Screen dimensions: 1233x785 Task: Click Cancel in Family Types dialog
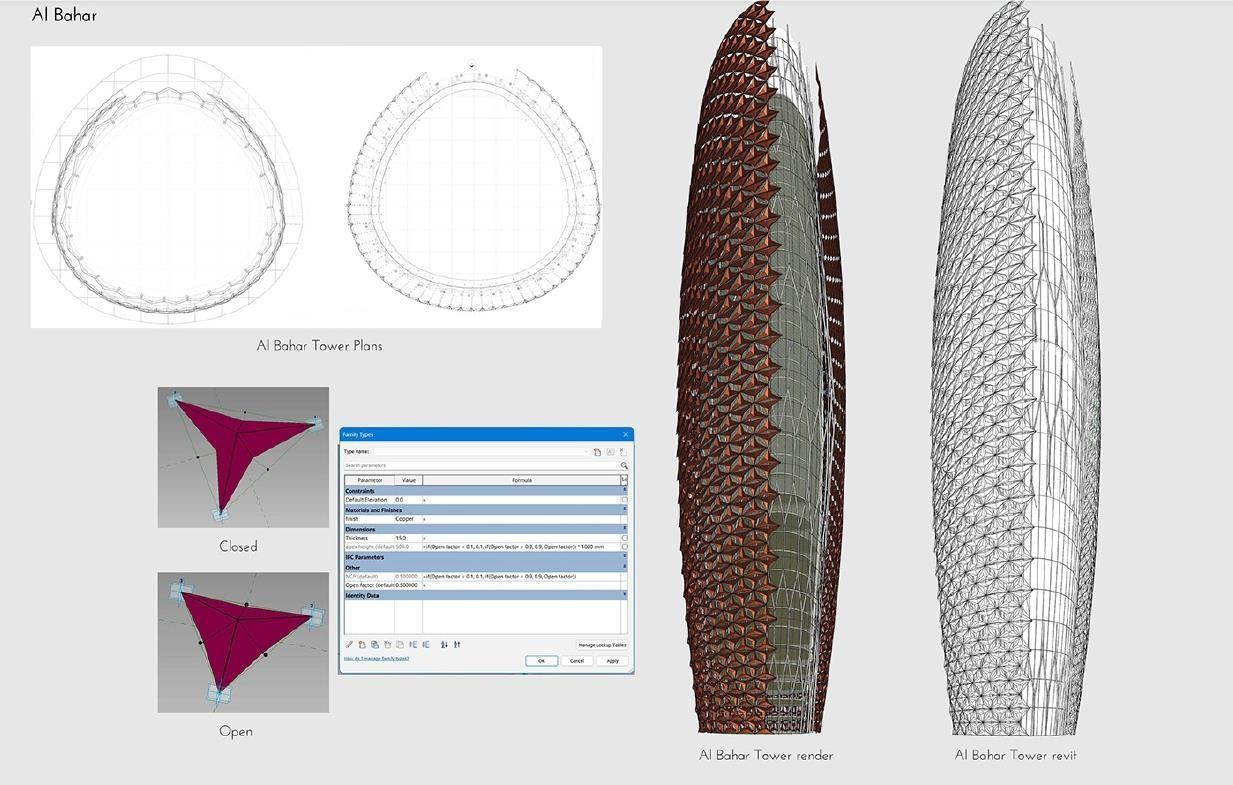pos(577,661)
